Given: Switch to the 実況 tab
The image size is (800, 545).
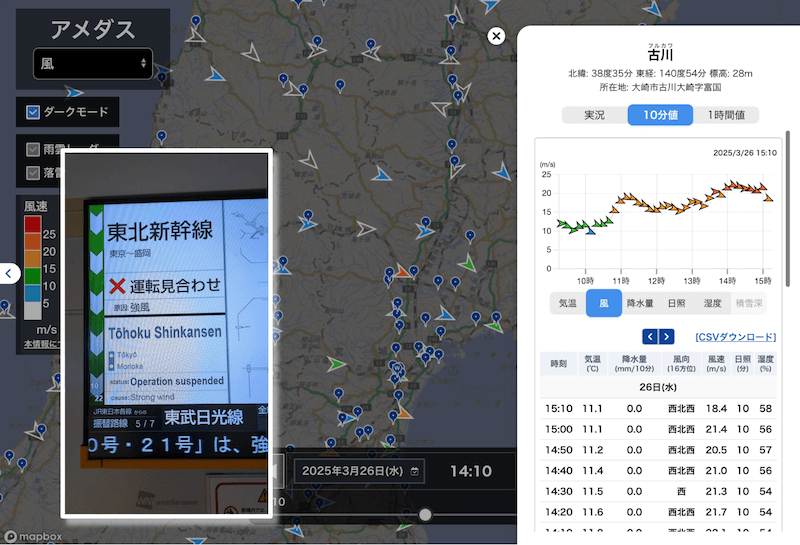Looking at the screenshot, I should [x=594, y=115].
